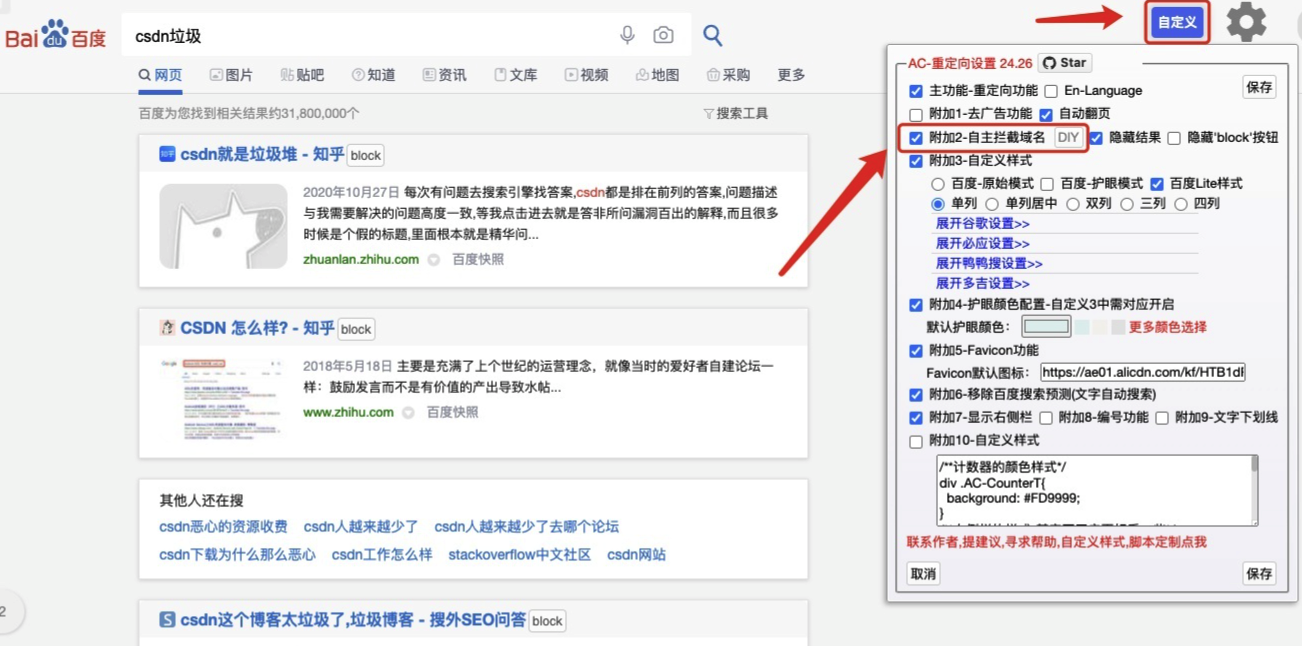
Task: Select 百度-原始模式 radio
Action: [x=938, y=184]
